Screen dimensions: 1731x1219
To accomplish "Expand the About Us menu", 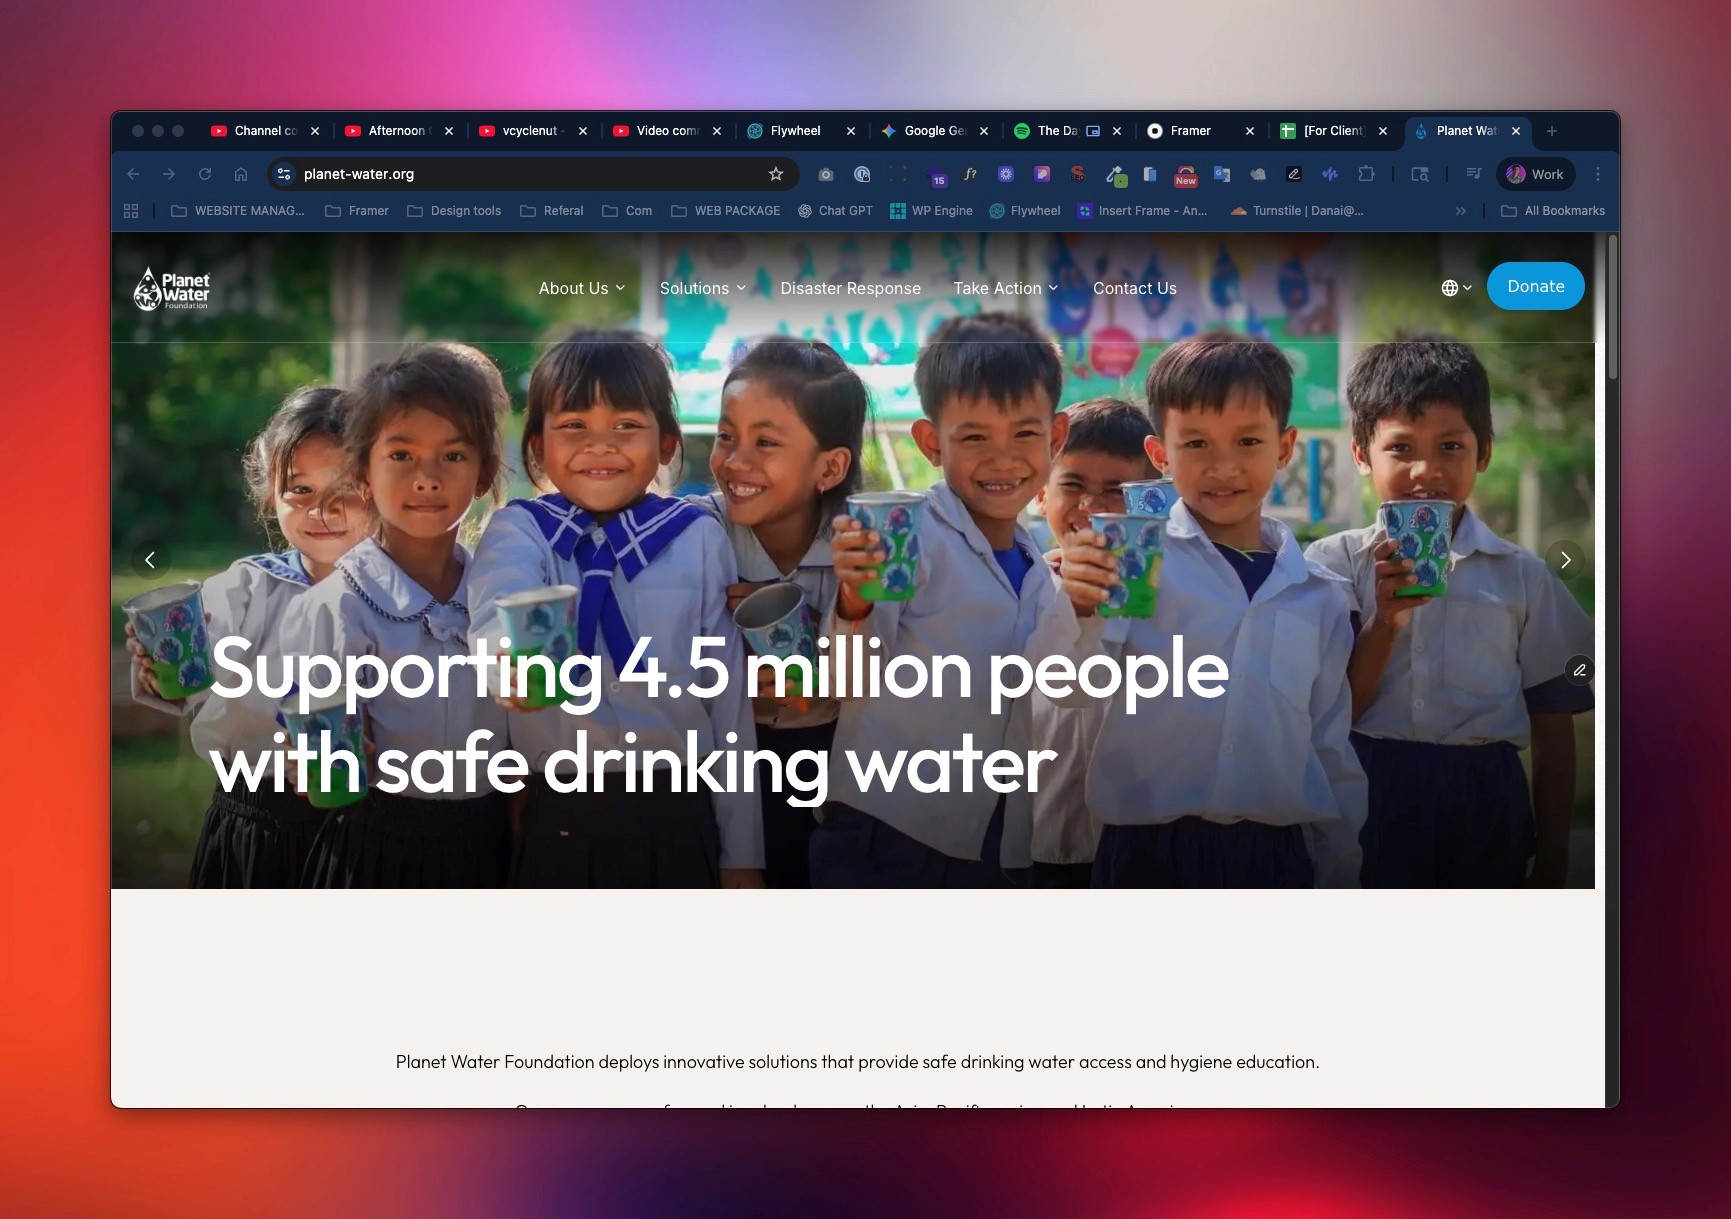I will pyautogui.click(x=582, y=288).
